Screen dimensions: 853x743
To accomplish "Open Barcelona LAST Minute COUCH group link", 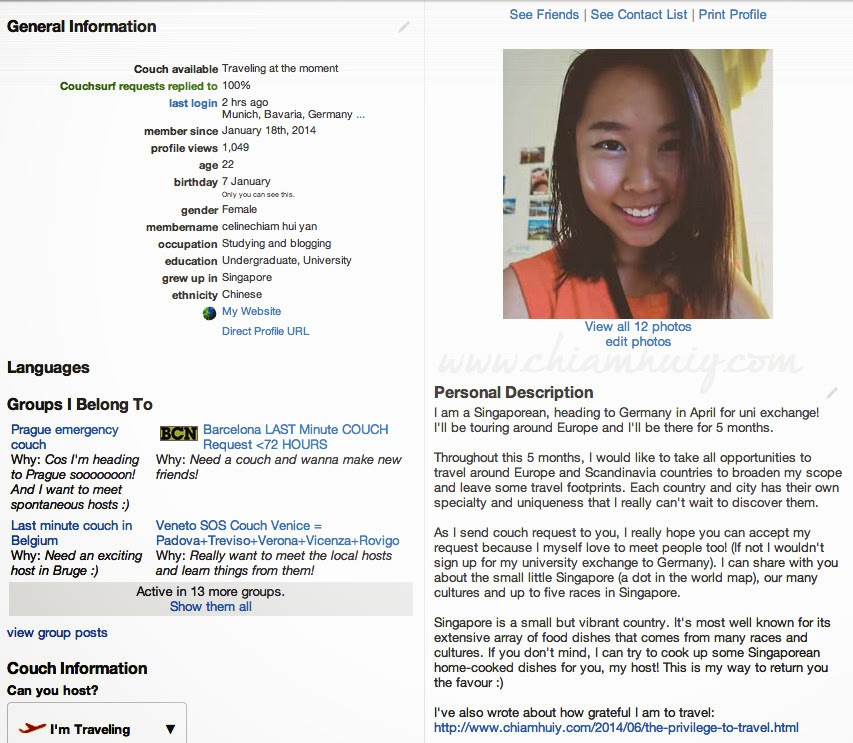I will [295, 437].
